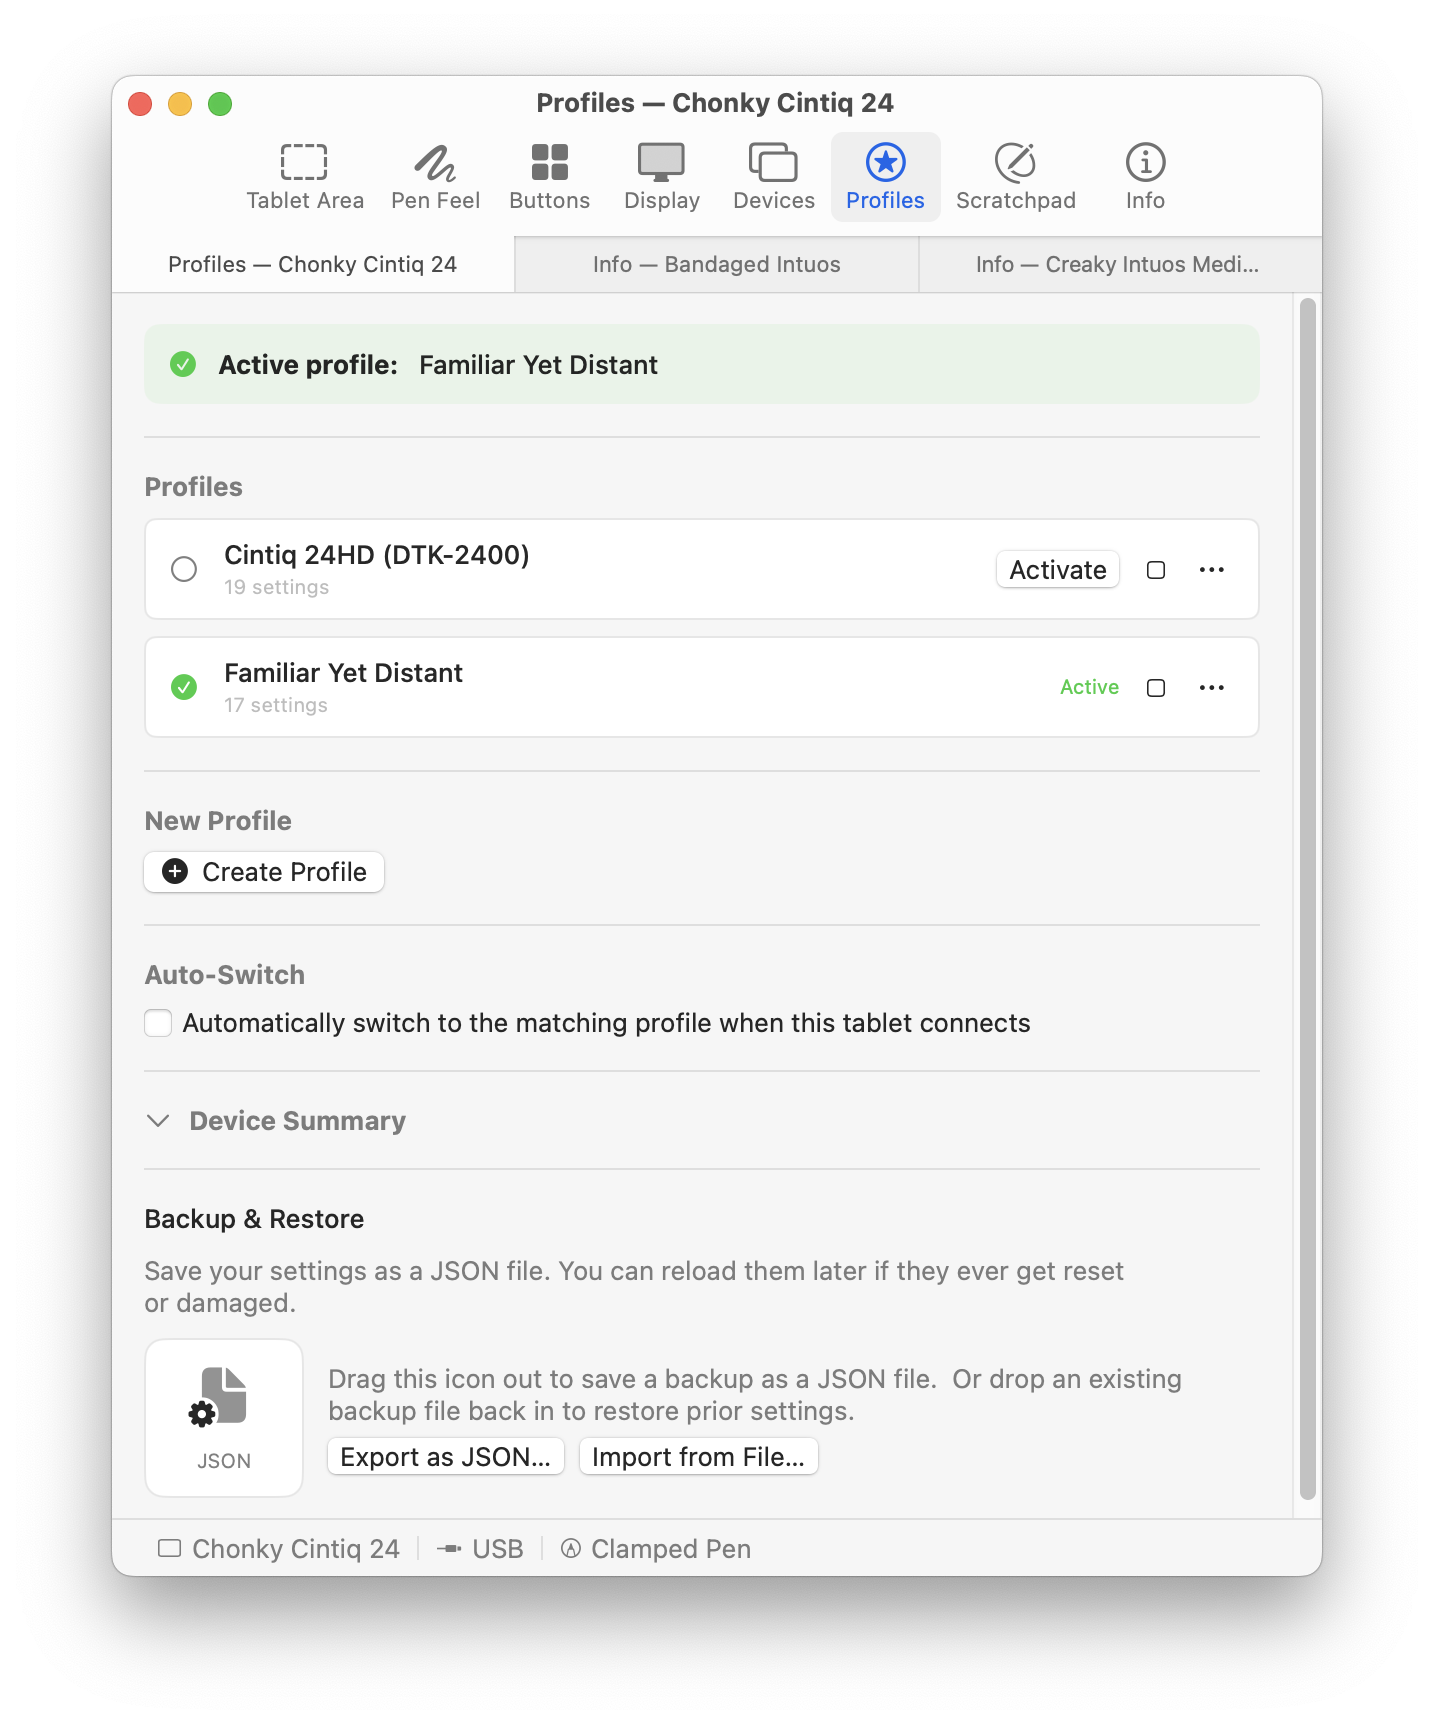Open the Scratchpad tool
The image size is (1434, 1724).
pos(1015,177)
